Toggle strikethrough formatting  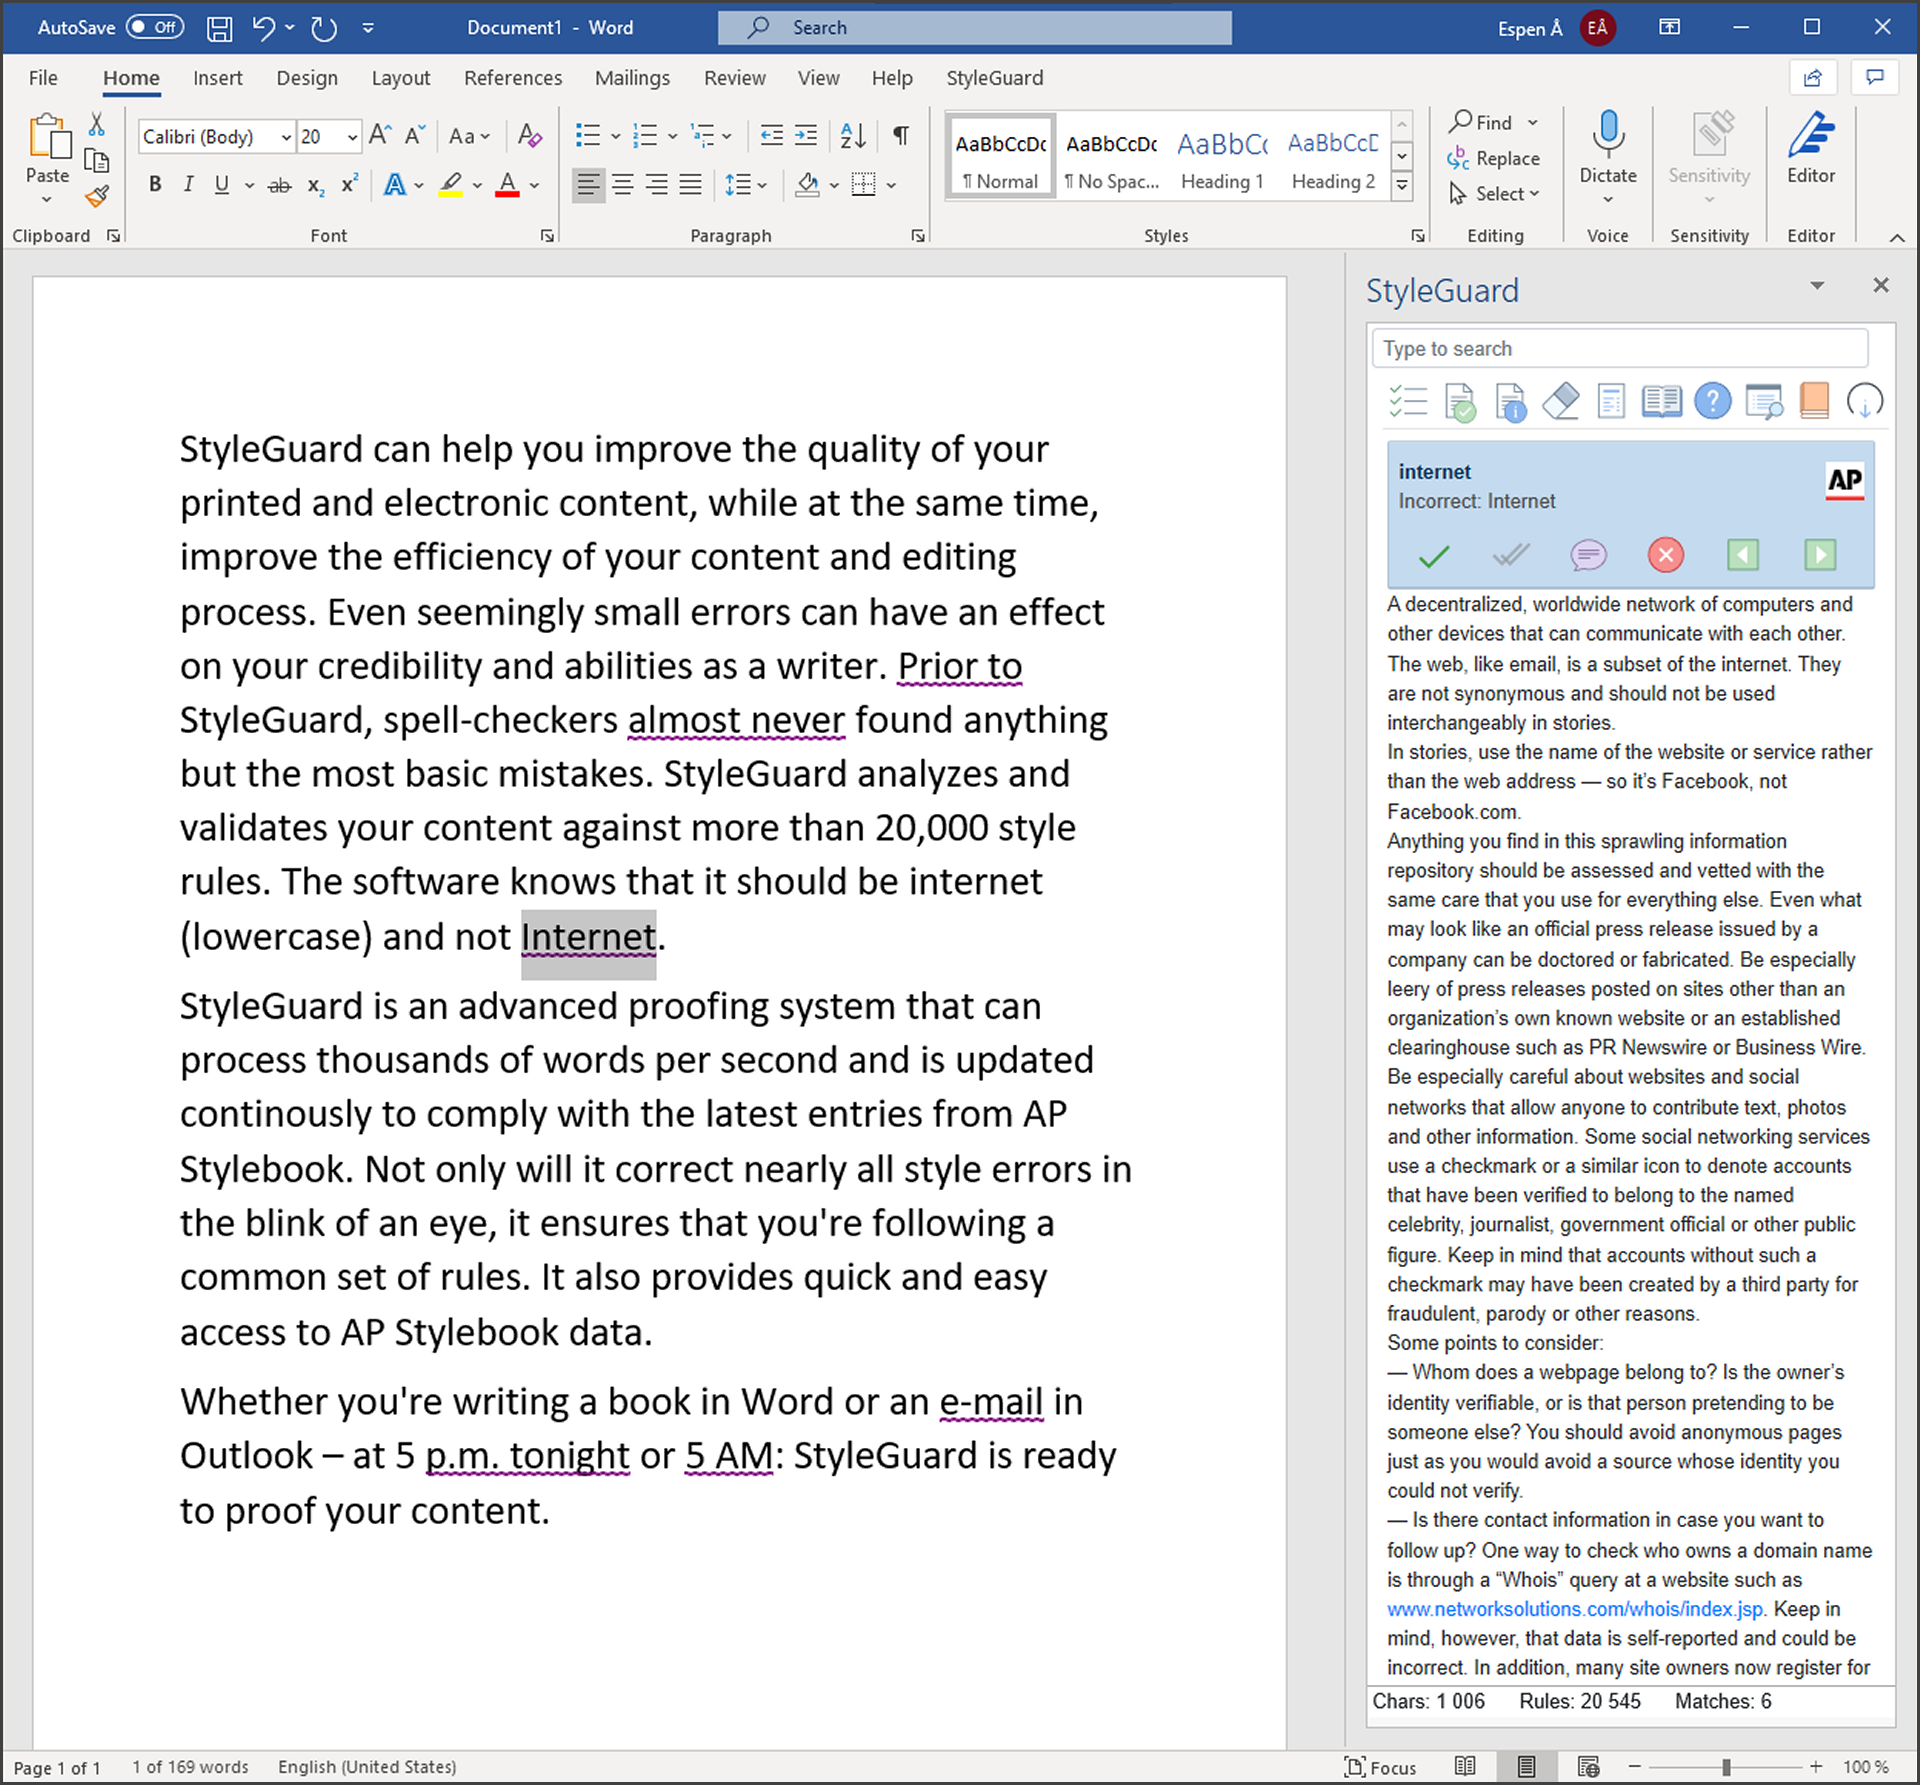(279, 185)
